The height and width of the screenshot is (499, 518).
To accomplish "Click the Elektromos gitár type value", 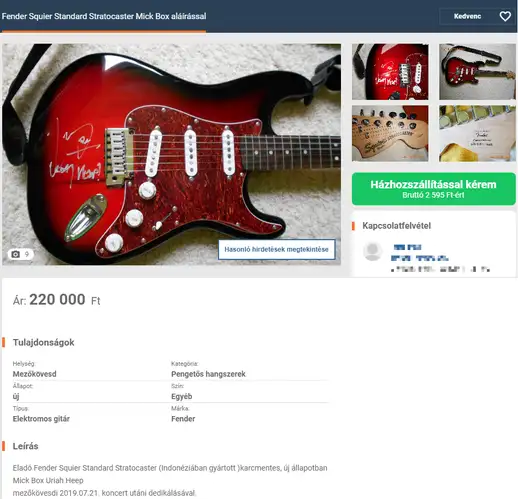I will pos(41,419).
